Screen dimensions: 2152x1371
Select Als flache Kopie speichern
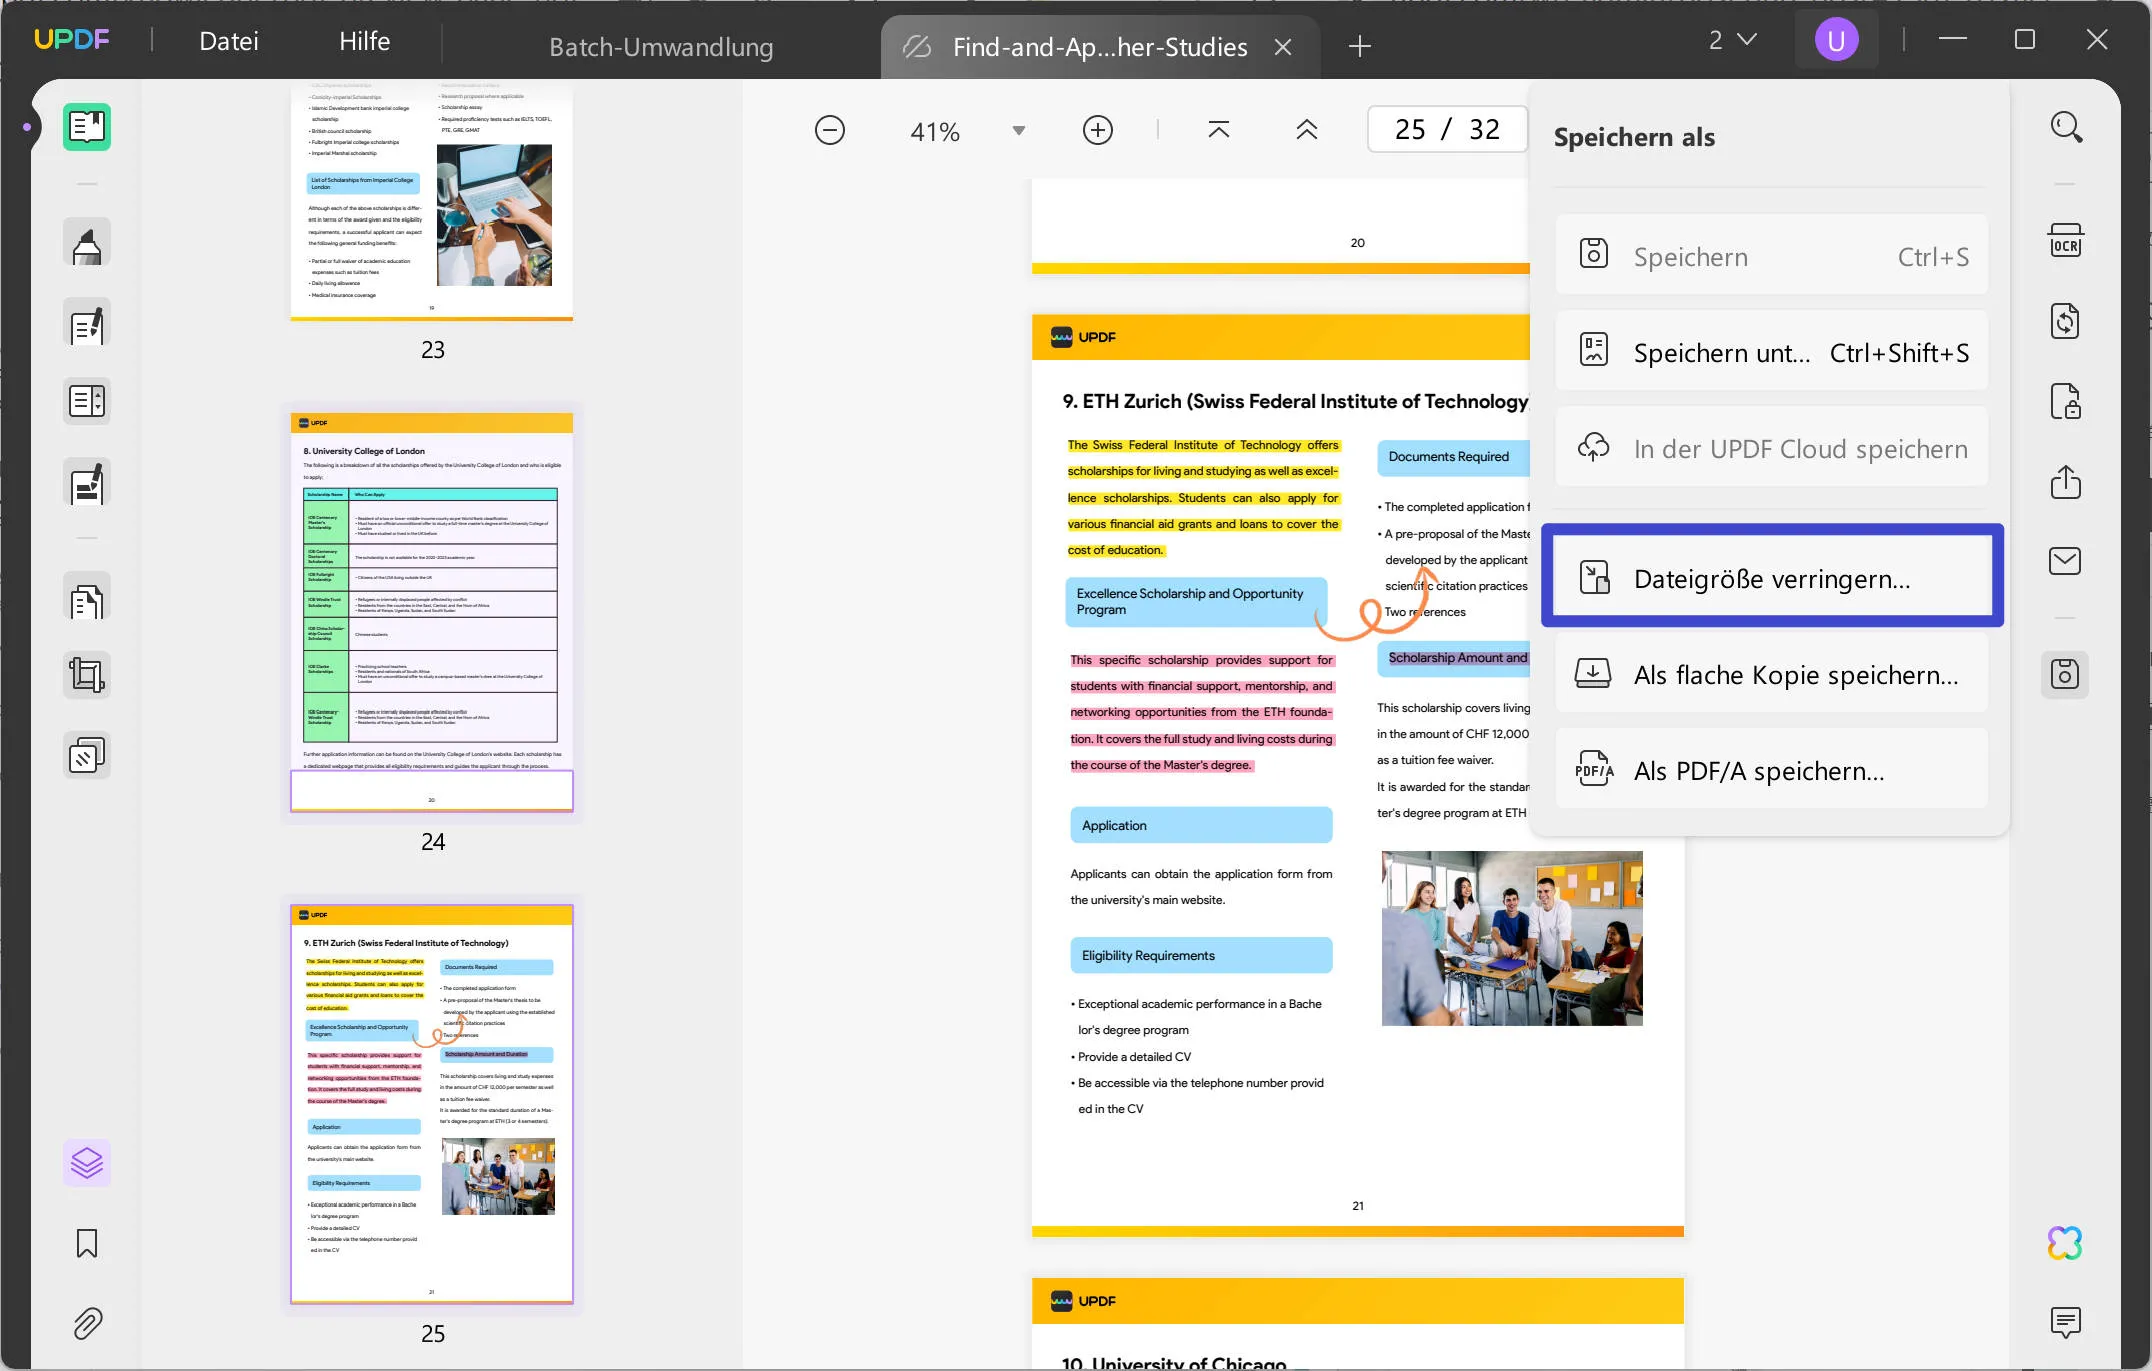tap(1772, 674)
